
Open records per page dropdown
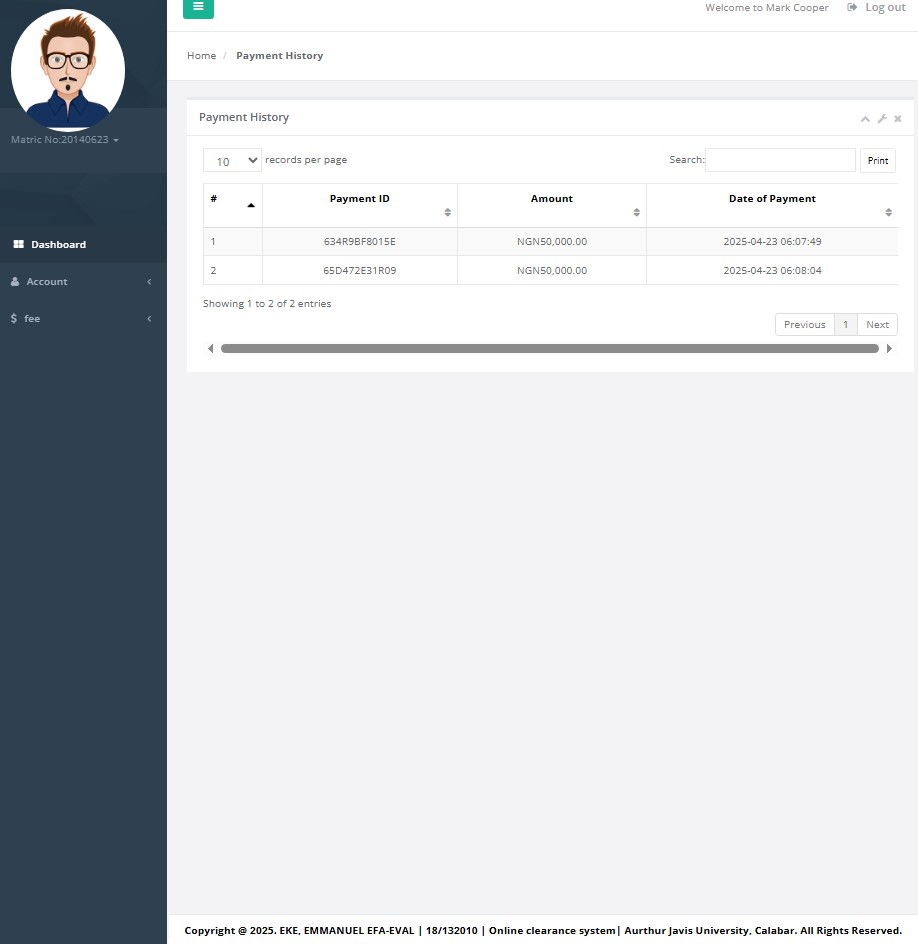pyautogui.click(x=232, y=160)
